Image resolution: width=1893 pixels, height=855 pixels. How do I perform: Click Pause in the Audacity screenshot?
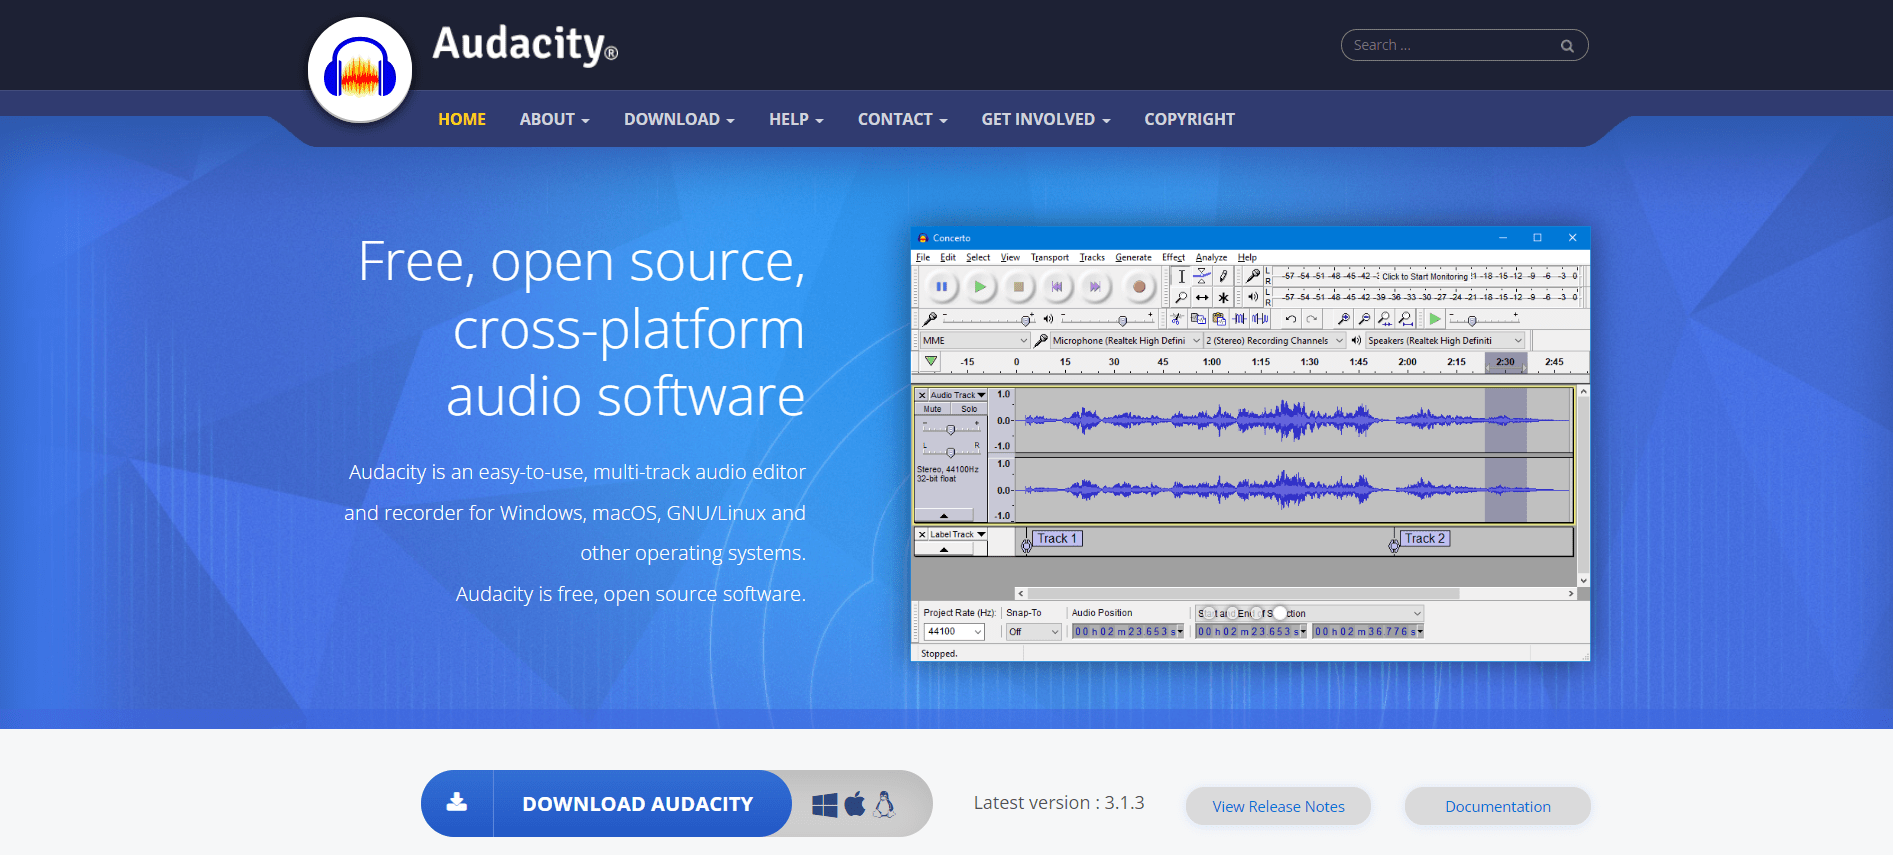[x=941, y=287]
